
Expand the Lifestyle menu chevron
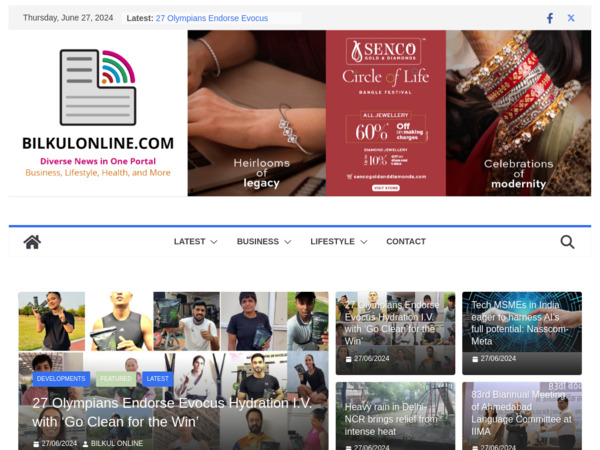(364, 242)
